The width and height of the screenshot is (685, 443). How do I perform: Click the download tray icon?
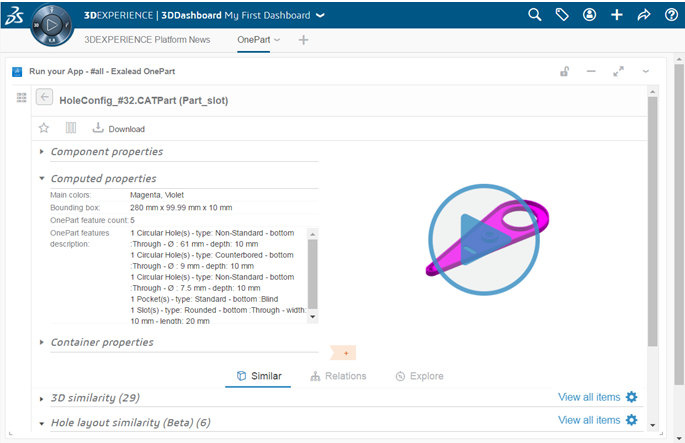click(98, 128)
